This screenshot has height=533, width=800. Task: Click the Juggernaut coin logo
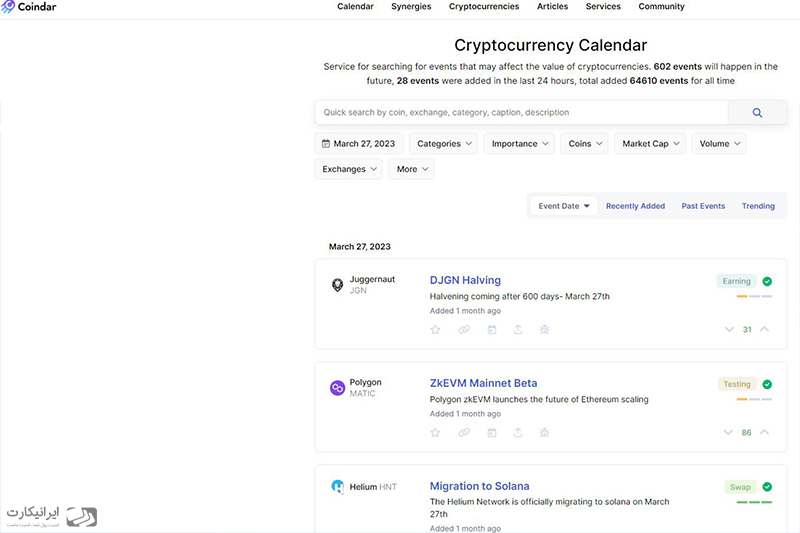point(337,285)
